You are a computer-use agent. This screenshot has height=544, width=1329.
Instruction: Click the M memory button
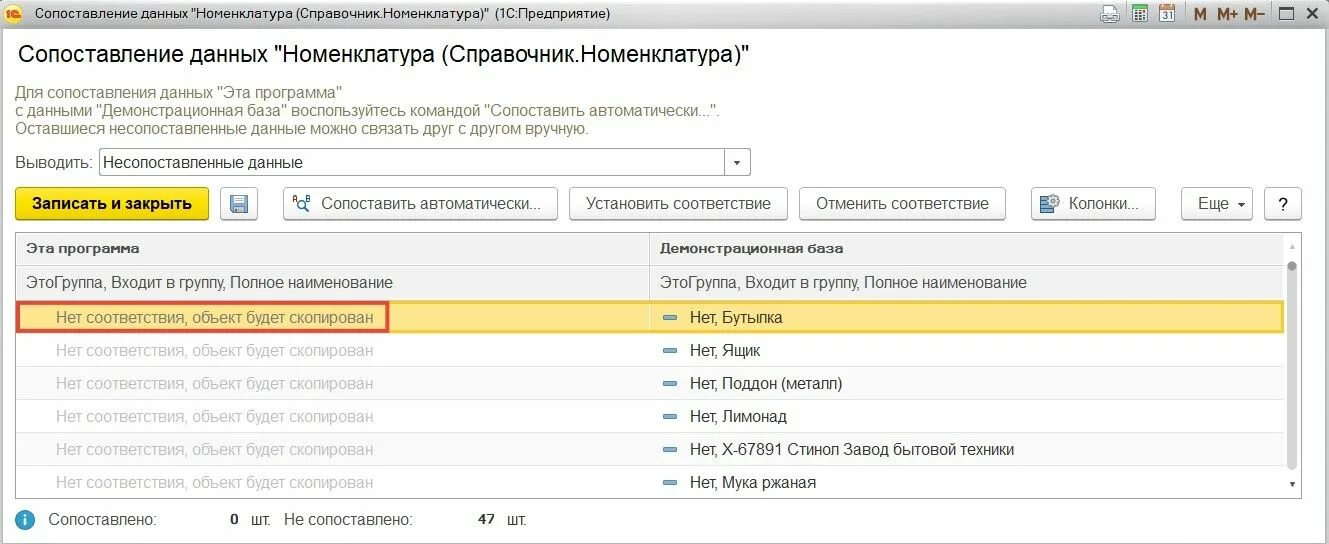1200,14
